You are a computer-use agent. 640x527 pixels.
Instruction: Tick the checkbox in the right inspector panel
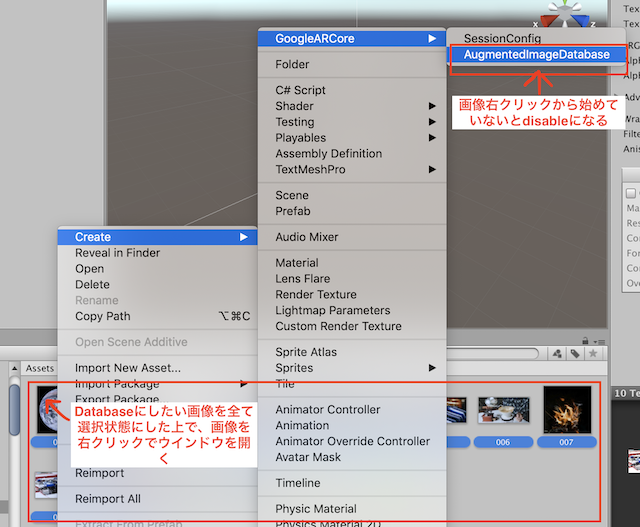tap(631, 193)
